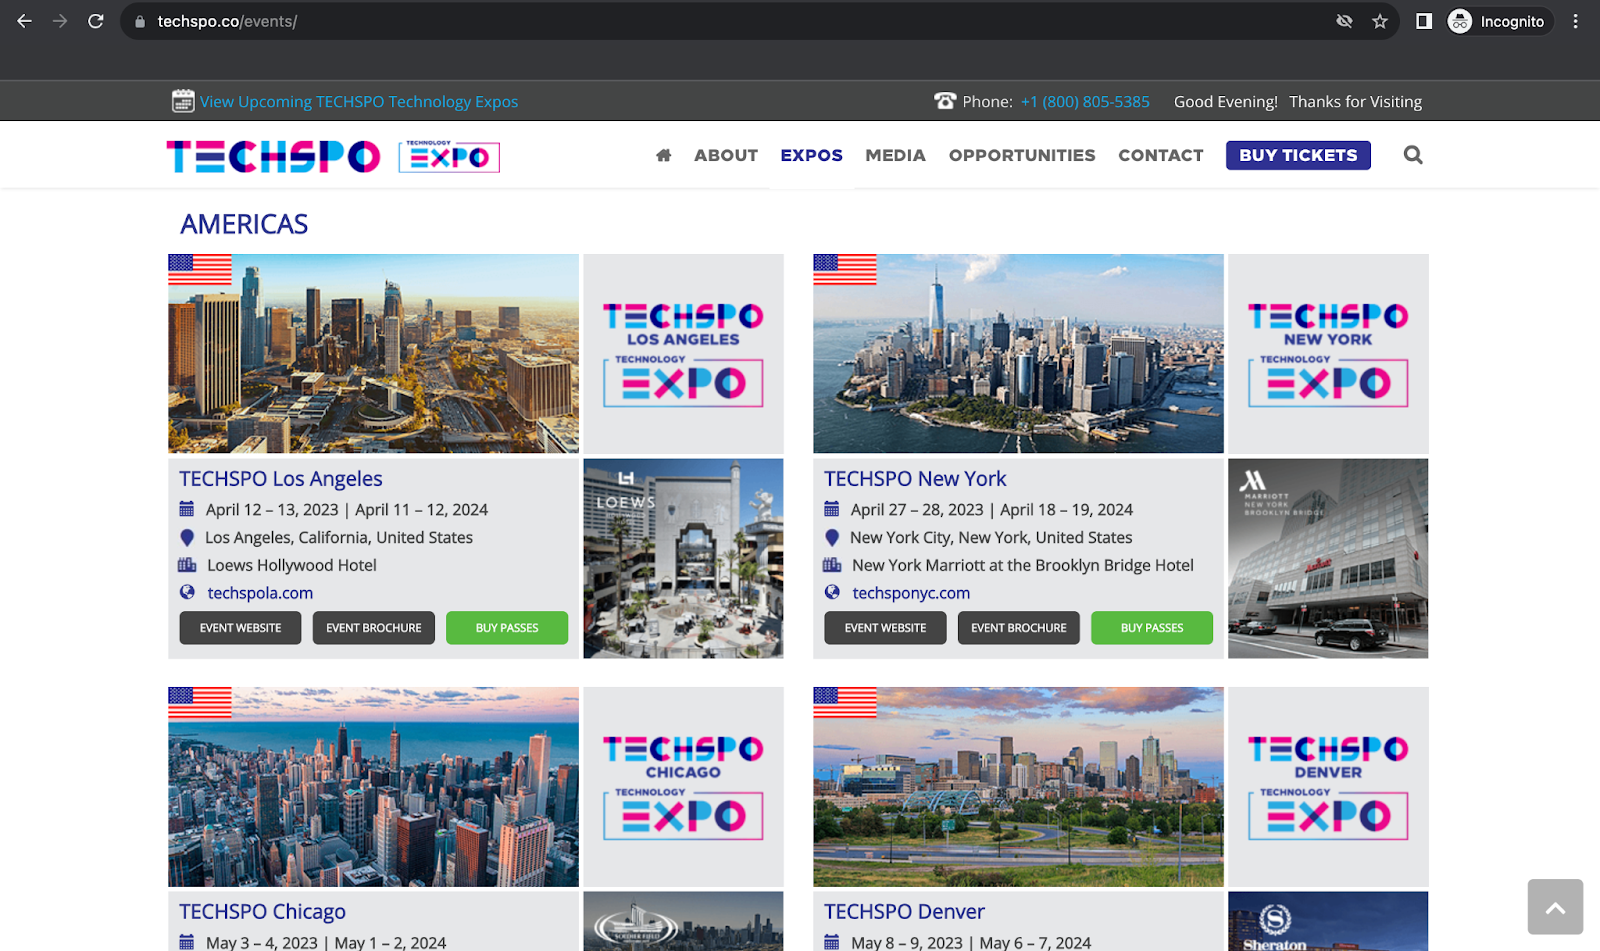The height and width of the screenshot is (951, 1600).
Task: Click the back-to-top arrow button
Action: [1555, 907]
